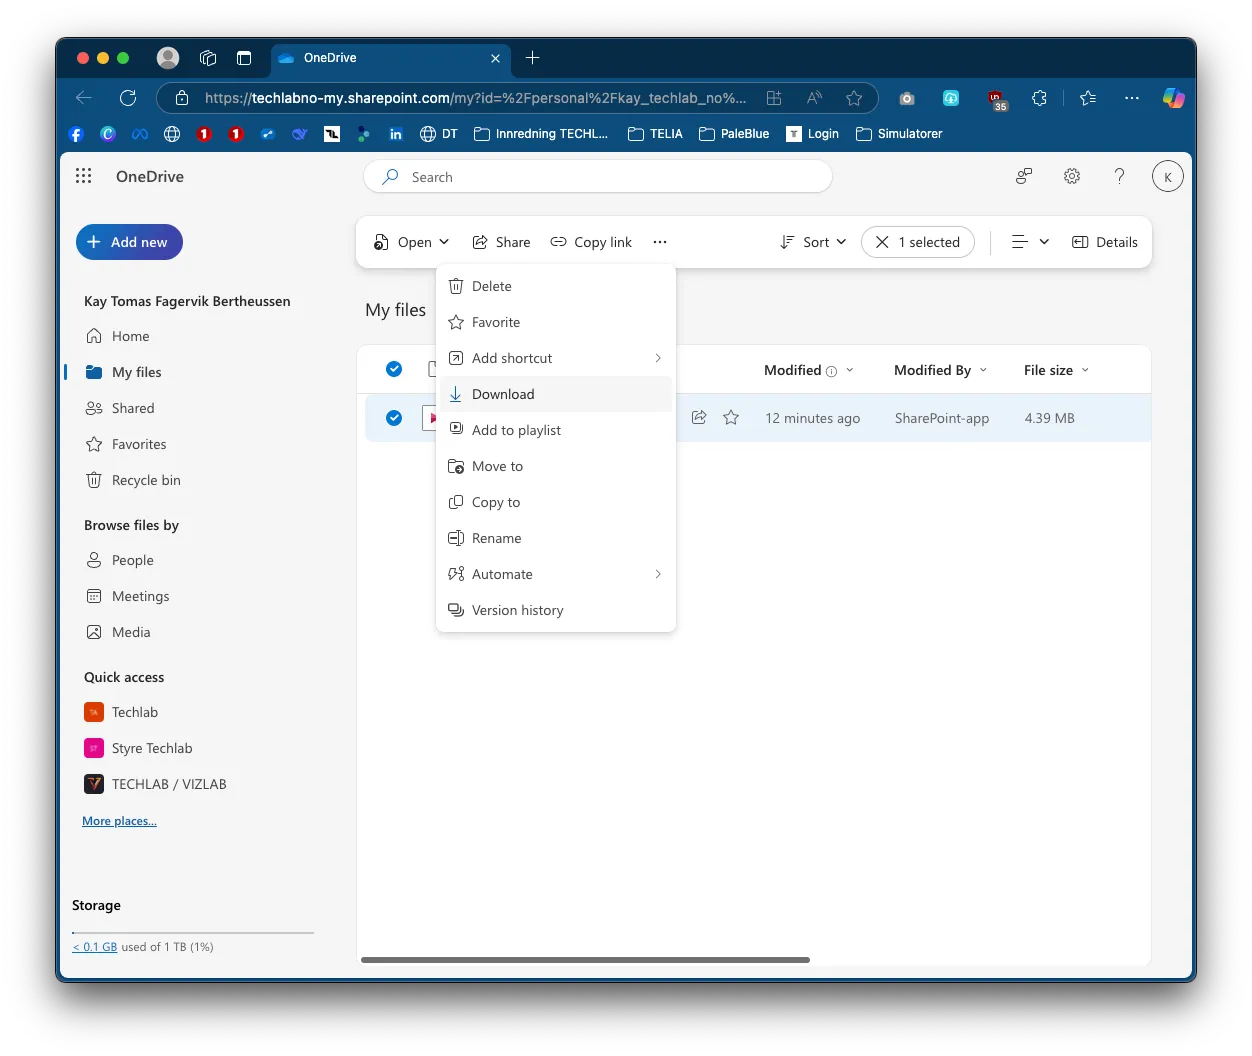Screen dimensions: 1252x1056
Task: Open the split screen icon in address bar
Action: tap(774, 98)
